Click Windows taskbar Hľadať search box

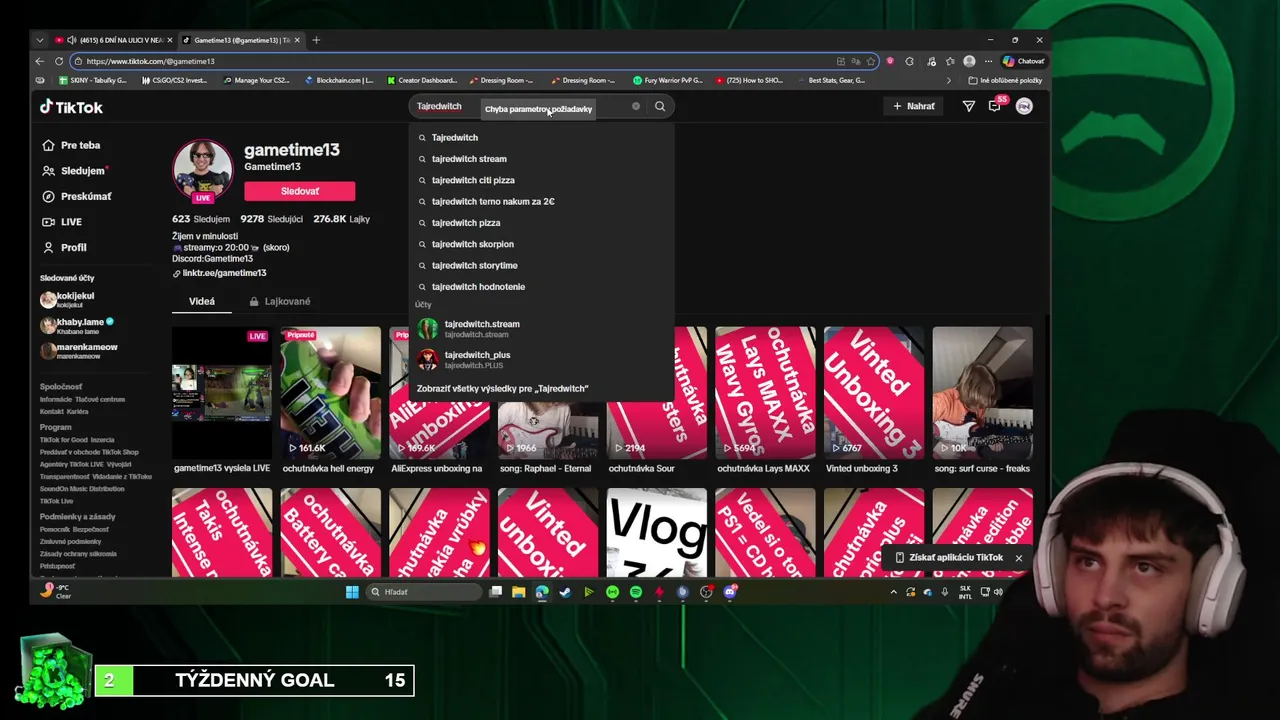[423, 592]
